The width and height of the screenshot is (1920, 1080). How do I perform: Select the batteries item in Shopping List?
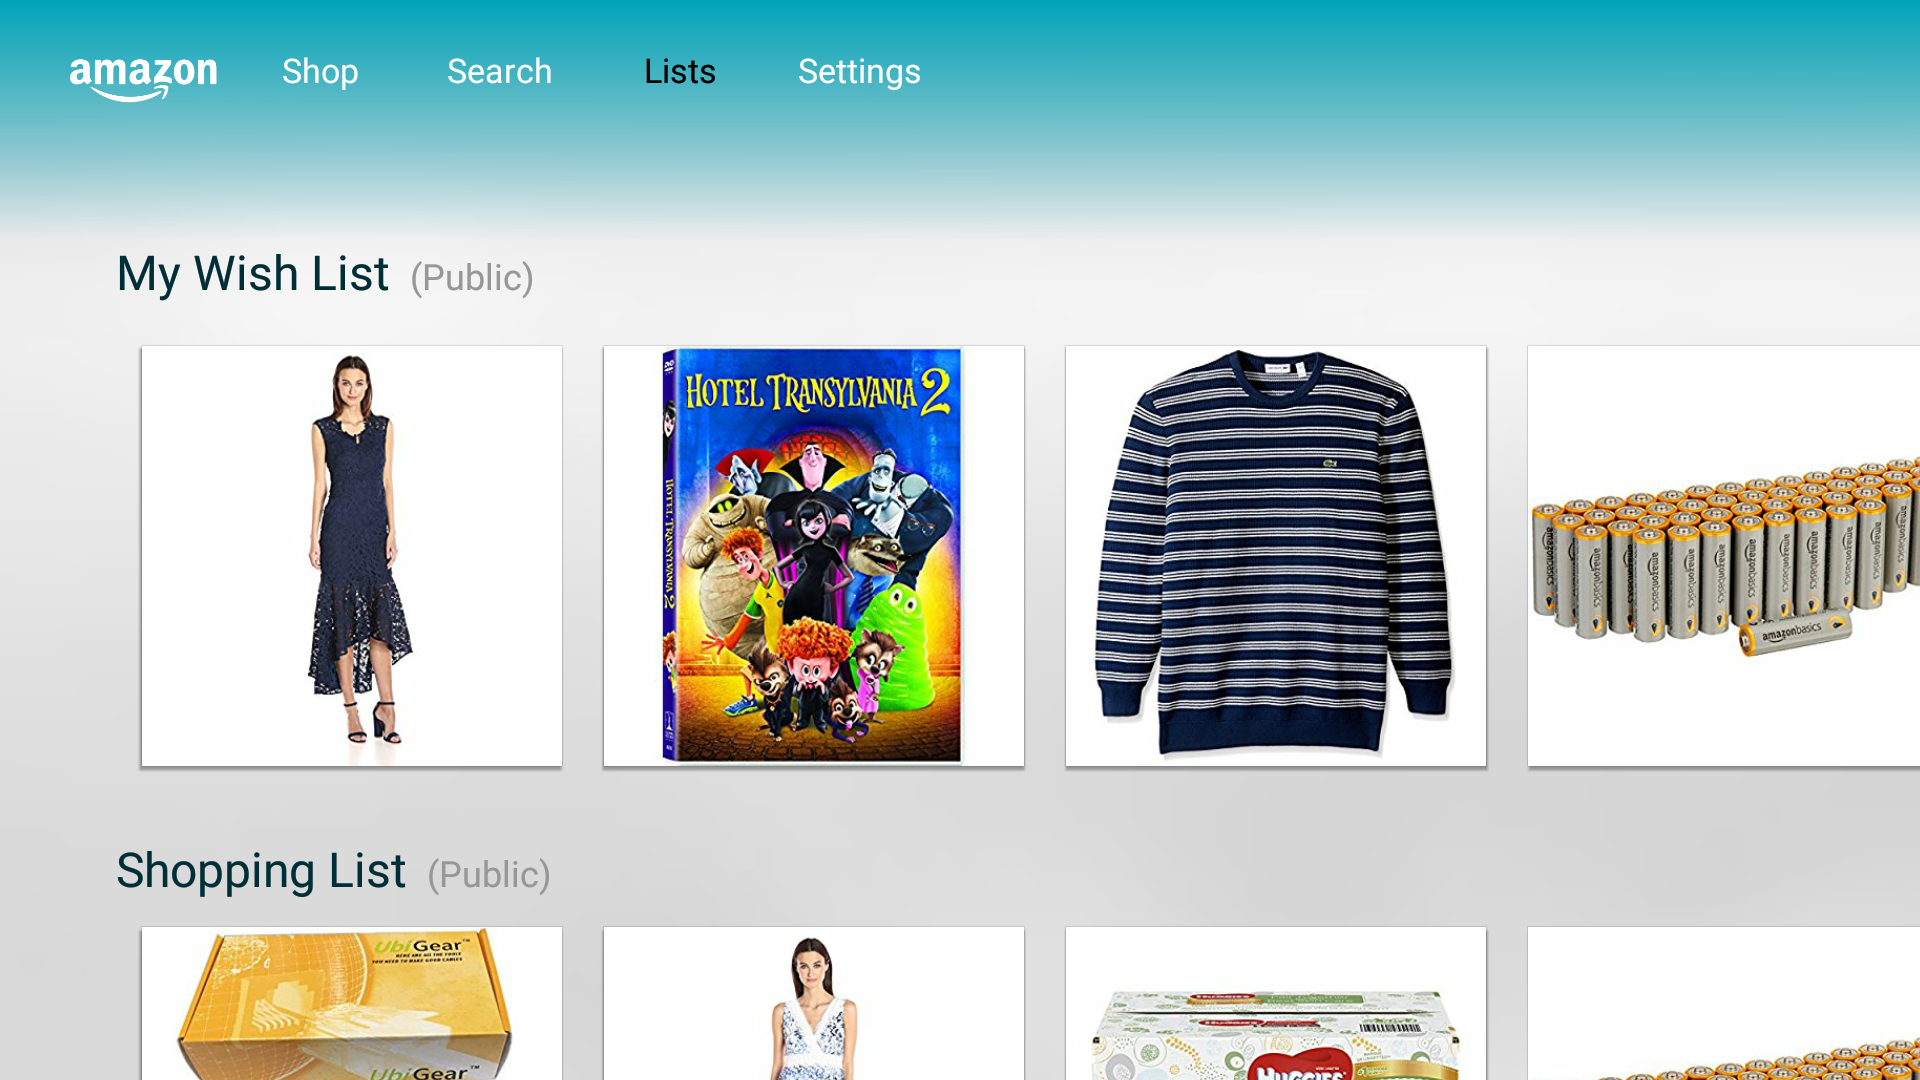[1724, 1003]
